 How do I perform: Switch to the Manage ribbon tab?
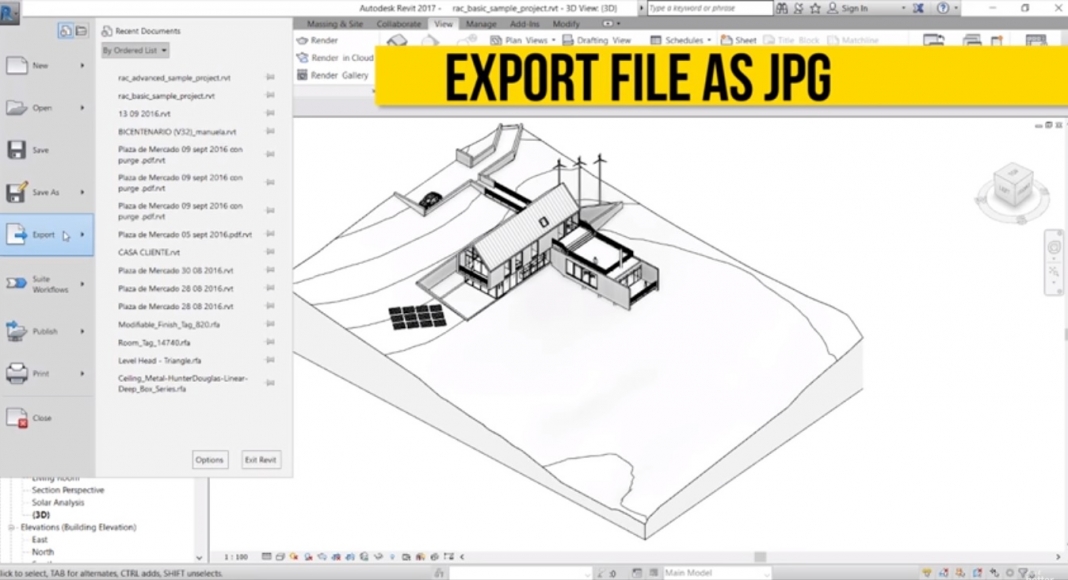tap(480, 23)
